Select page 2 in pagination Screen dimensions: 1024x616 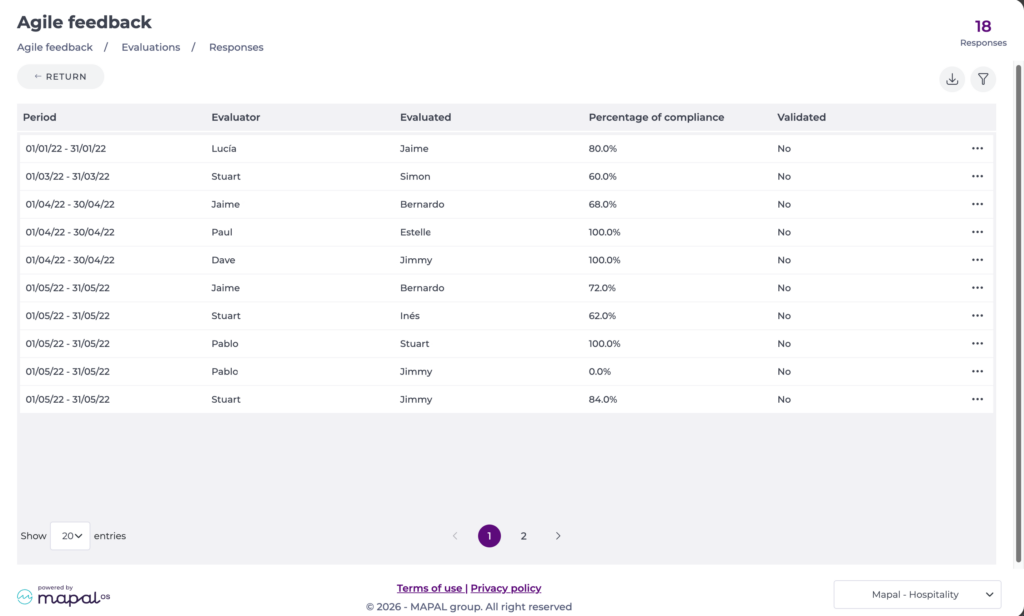pyautogui.click(x=523, y=536)
